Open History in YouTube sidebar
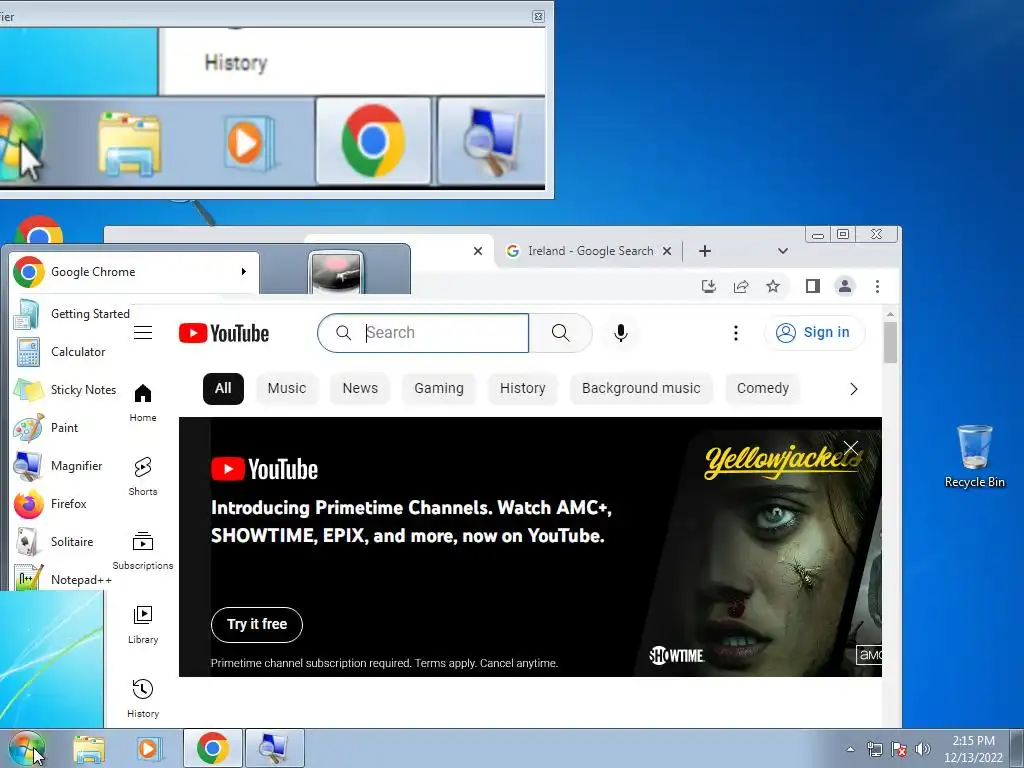This screenshot has height=768, width=1024. tap(143, 699)
